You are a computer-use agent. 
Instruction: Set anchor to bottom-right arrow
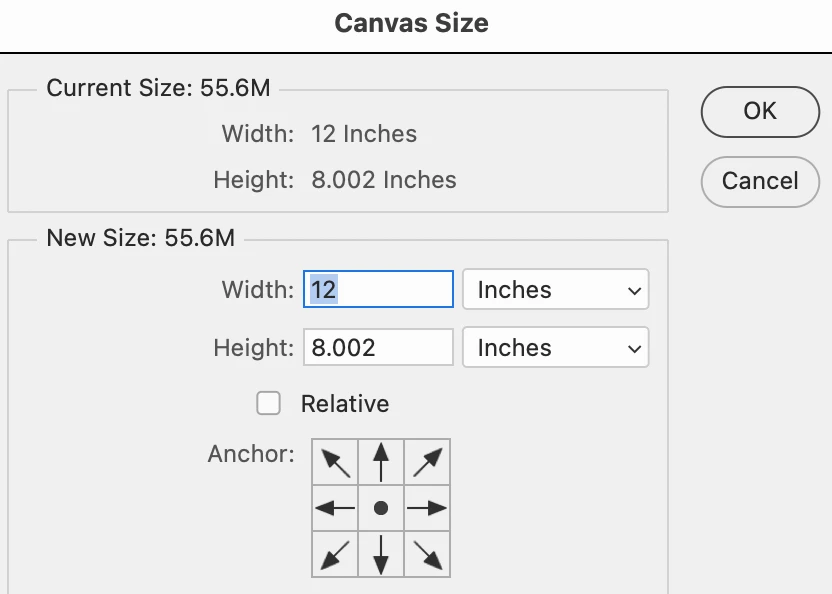426,553
